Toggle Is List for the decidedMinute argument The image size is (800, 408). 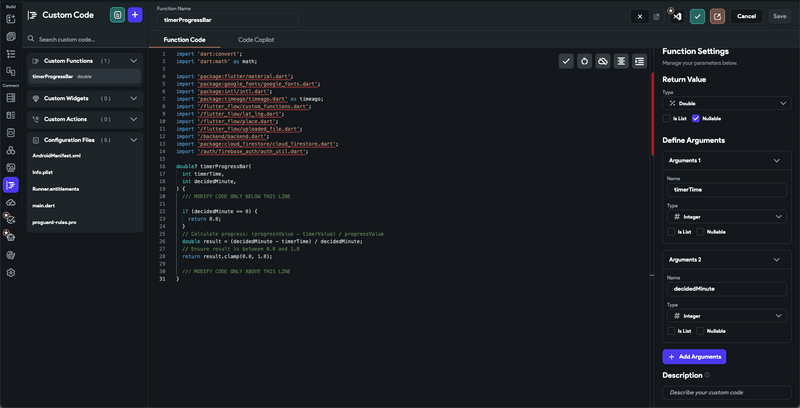(x=671, y=331)
